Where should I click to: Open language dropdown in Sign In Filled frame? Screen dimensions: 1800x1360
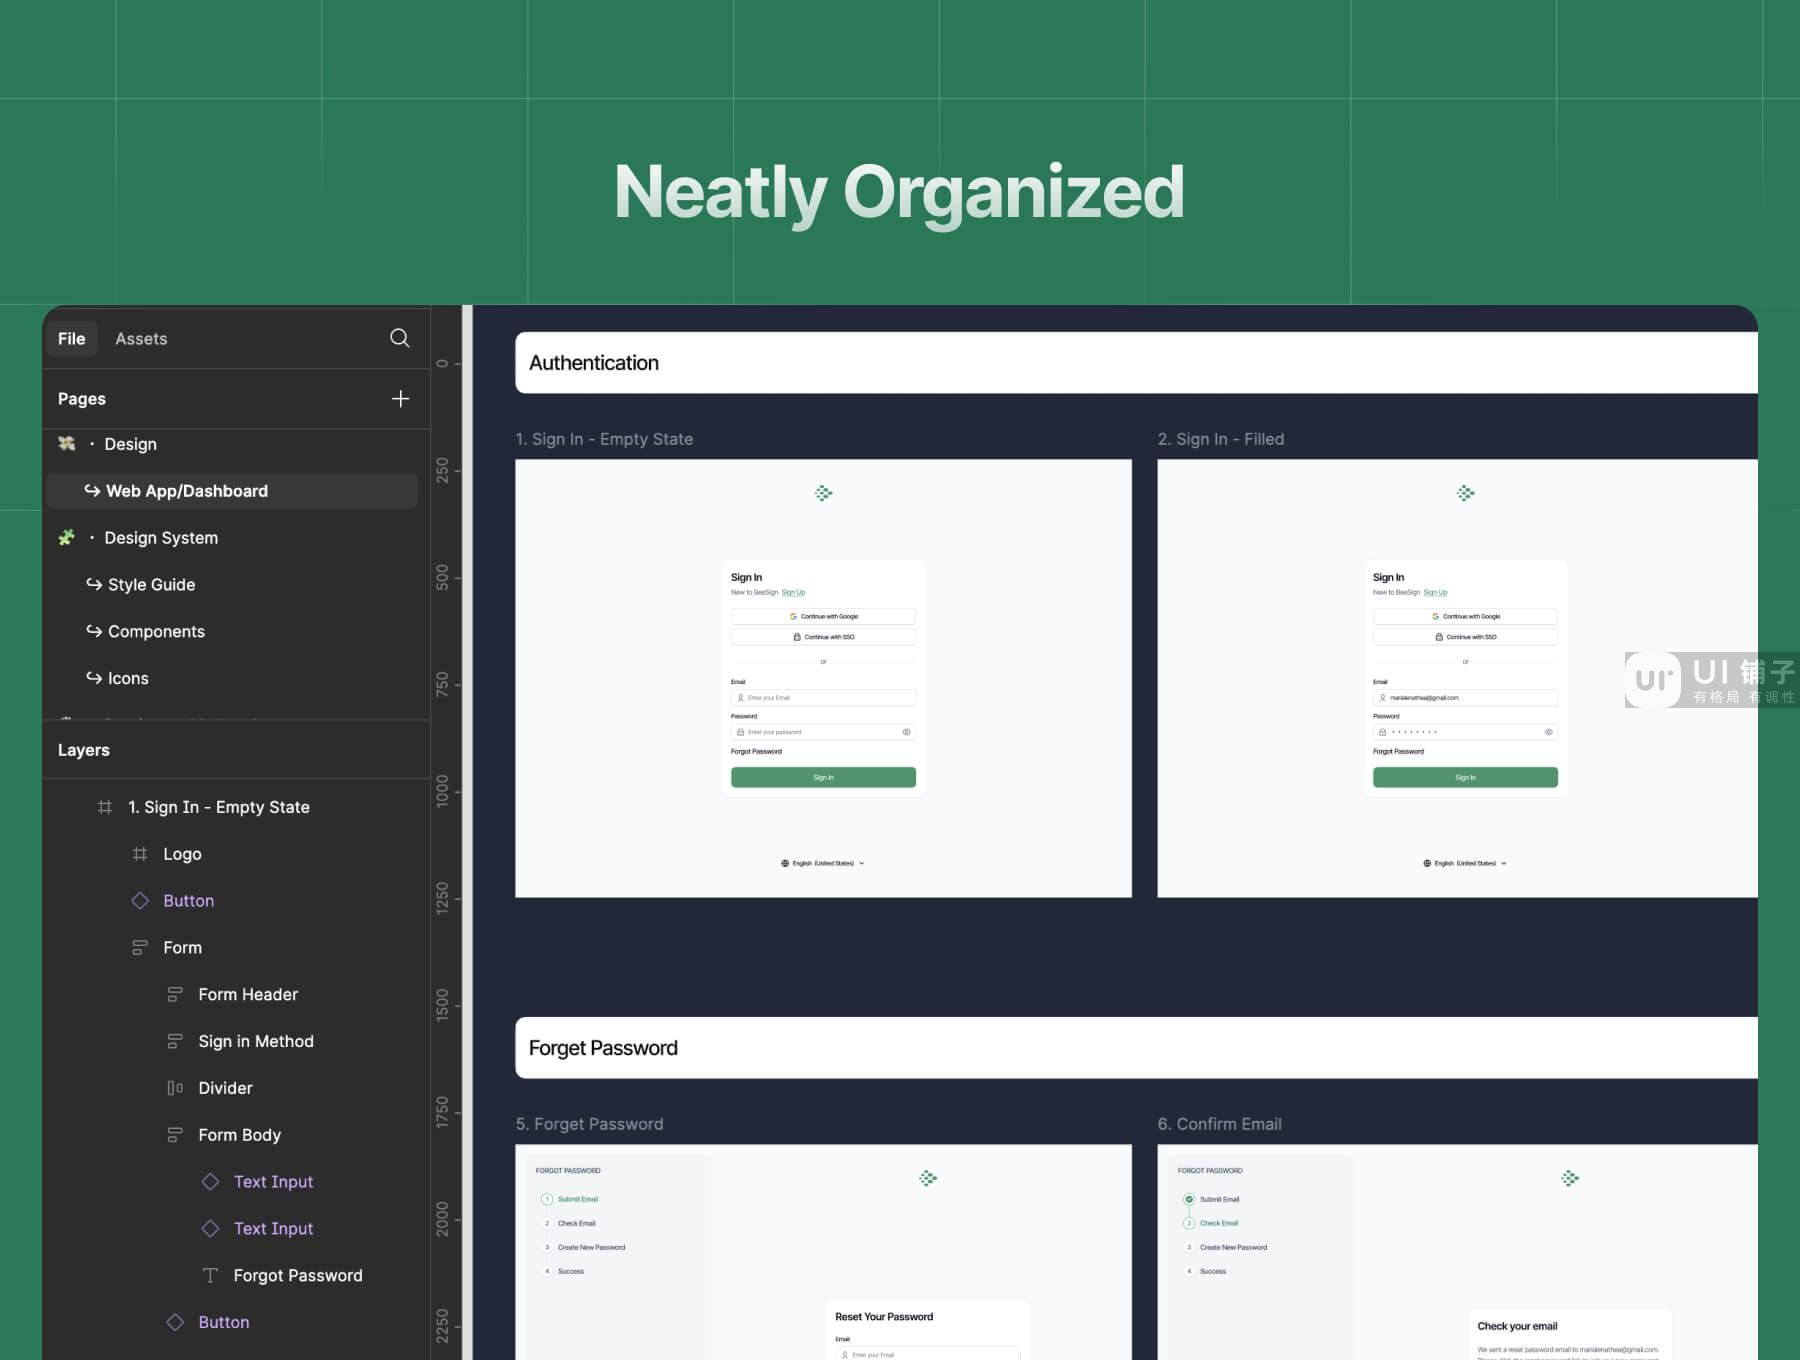click(x=1465, y=863)
